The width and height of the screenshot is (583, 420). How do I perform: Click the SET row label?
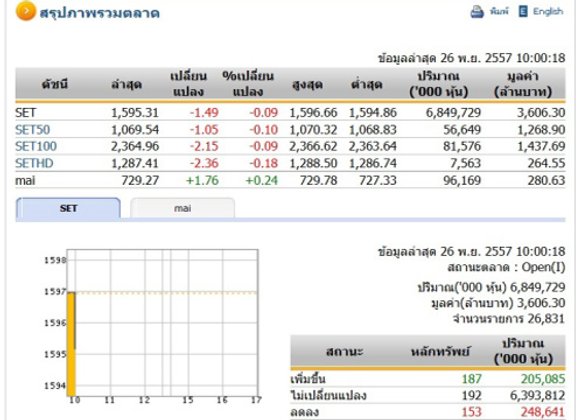click(25, 113)
